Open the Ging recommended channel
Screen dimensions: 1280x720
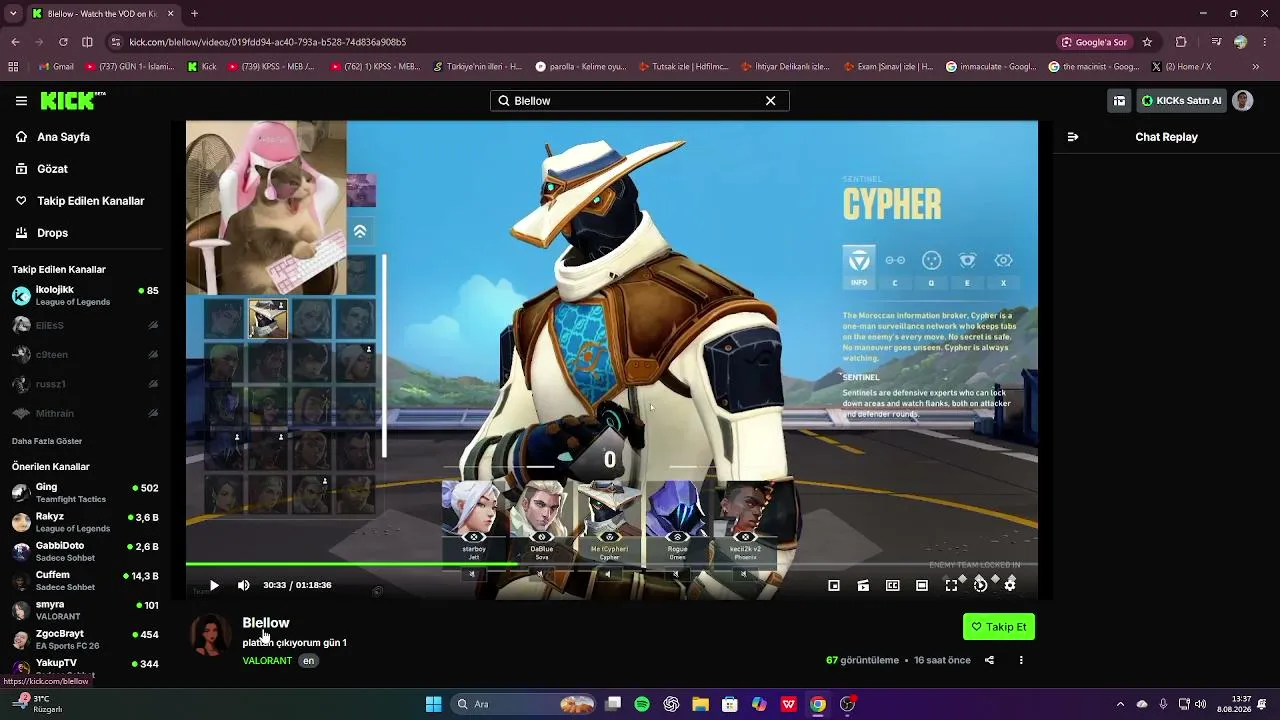coord(85,493)
